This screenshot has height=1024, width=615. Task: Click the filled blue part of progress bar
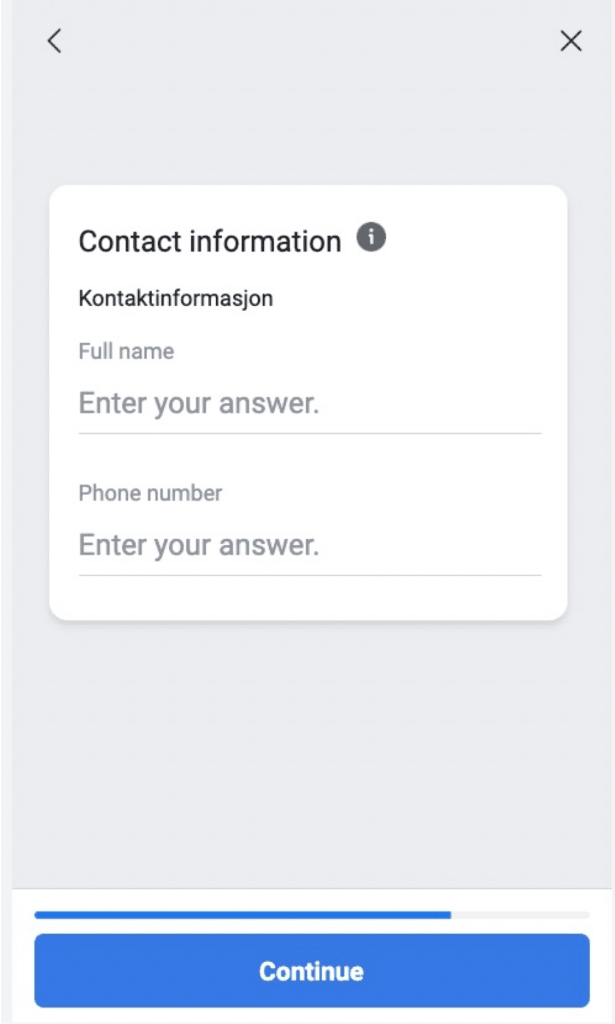[242, 914]
